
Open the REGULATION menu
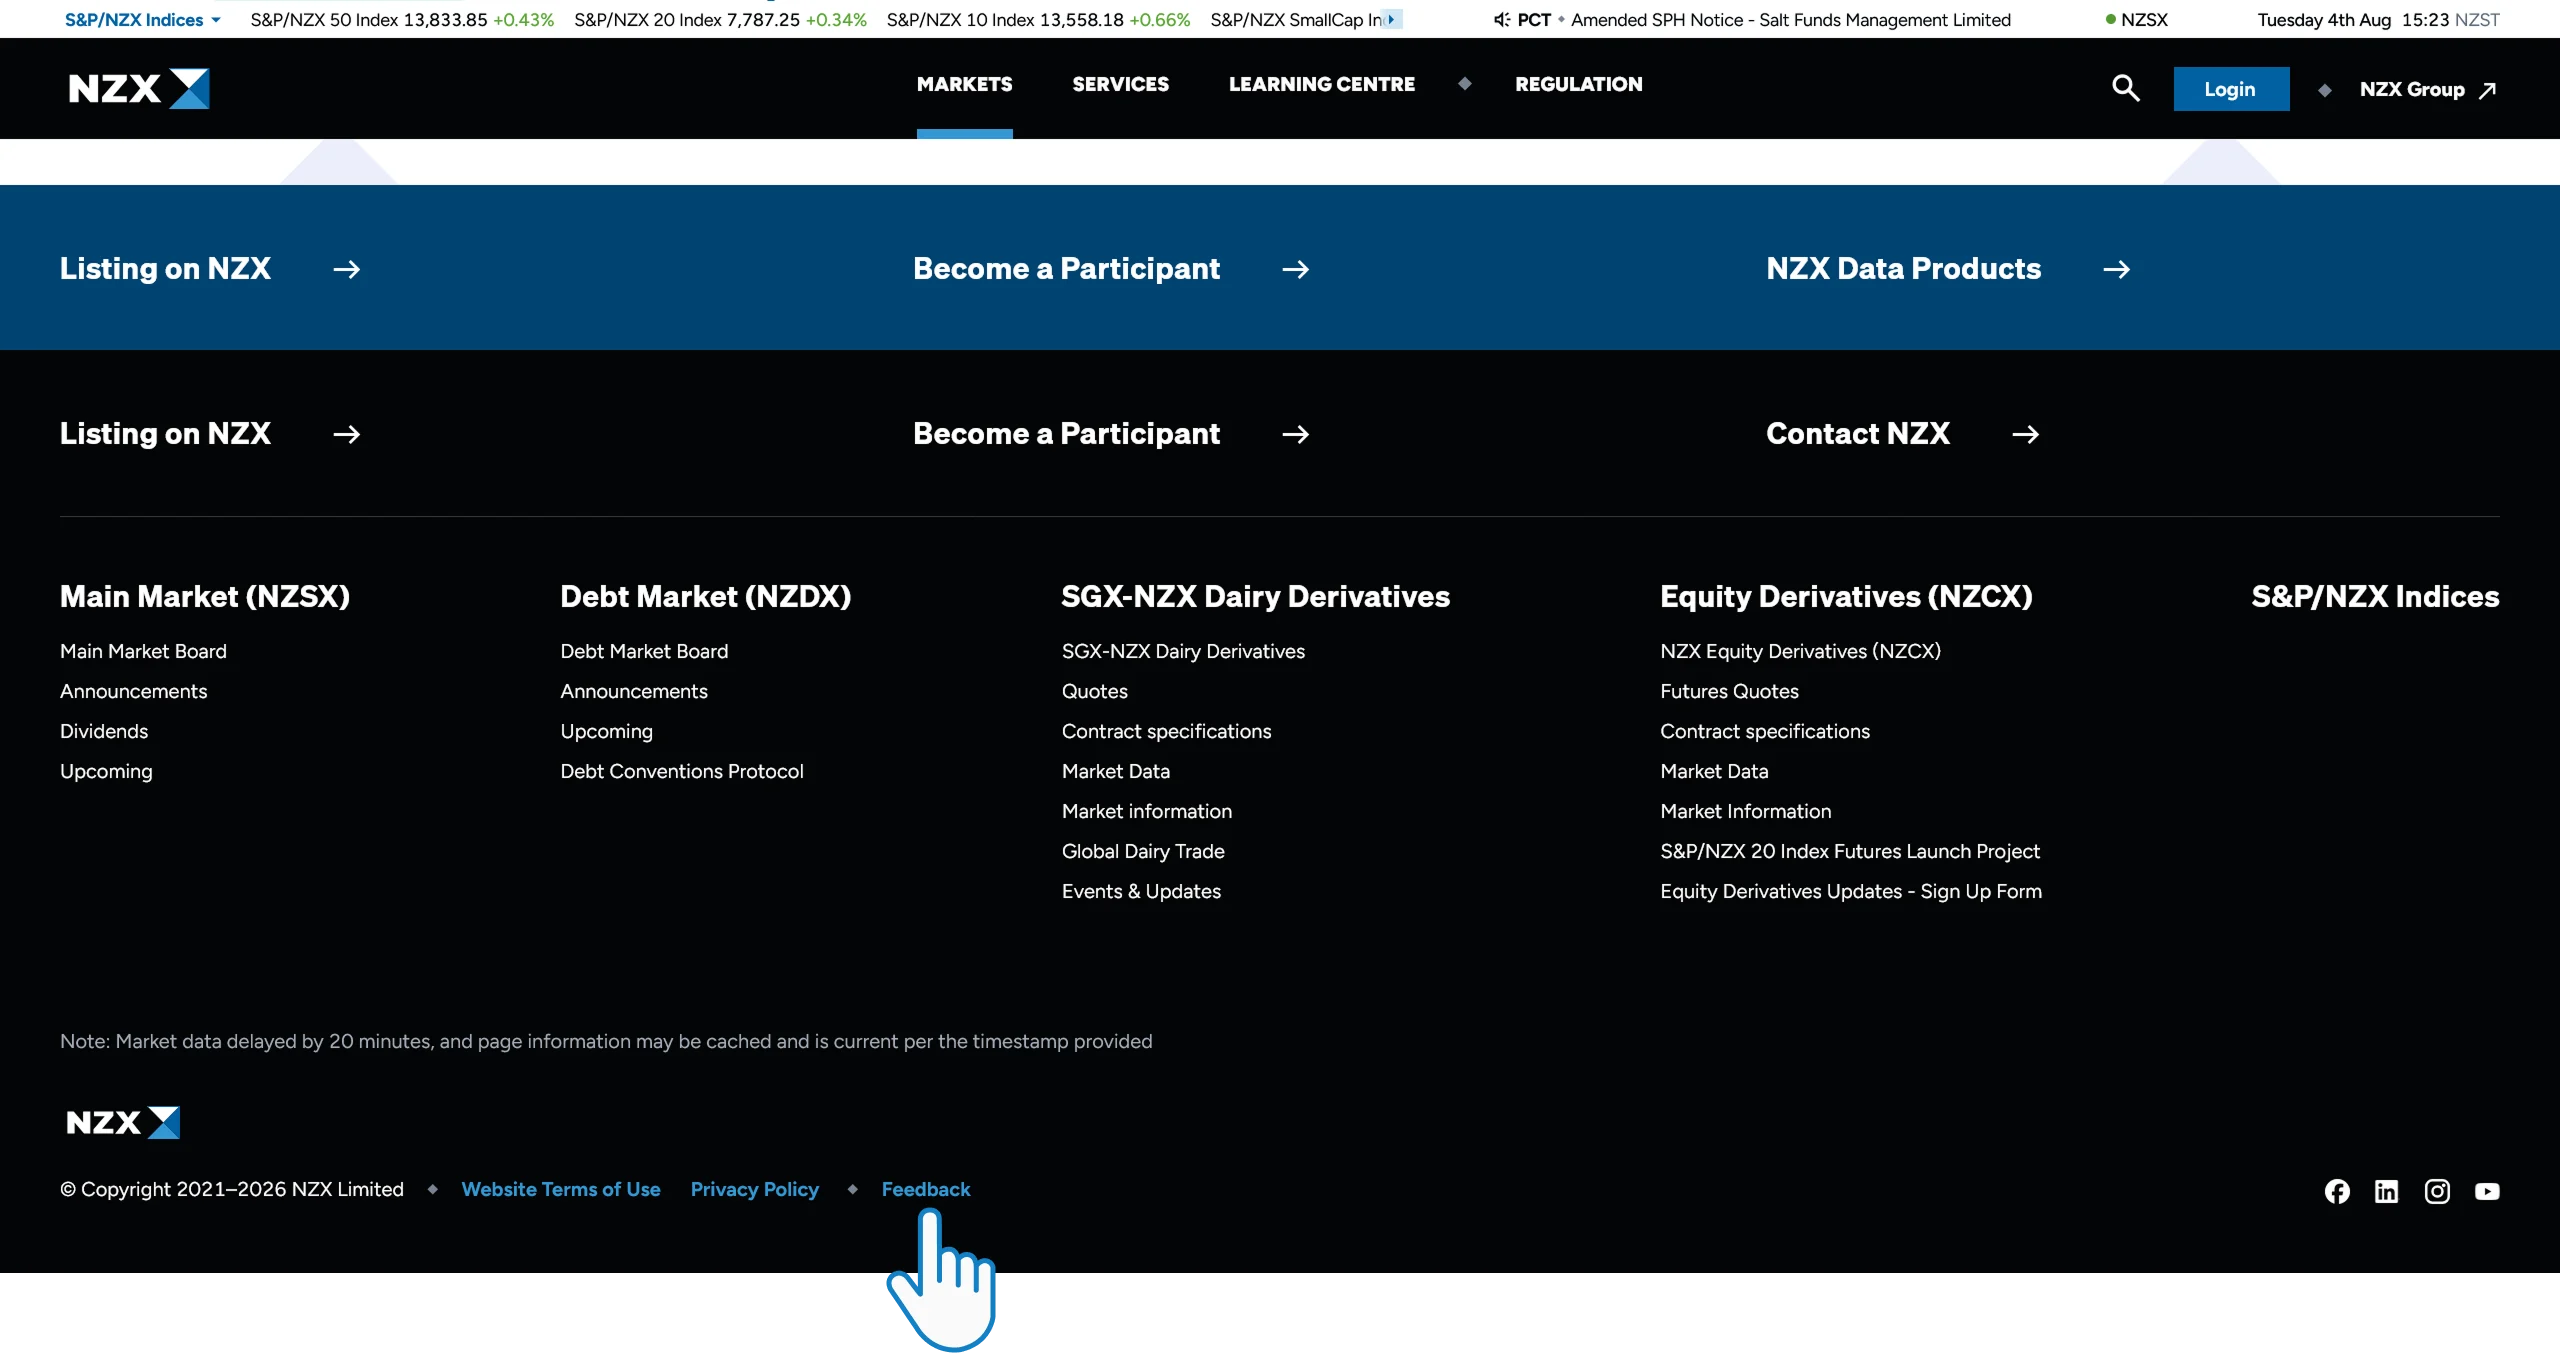click(x=1579, y=84)
